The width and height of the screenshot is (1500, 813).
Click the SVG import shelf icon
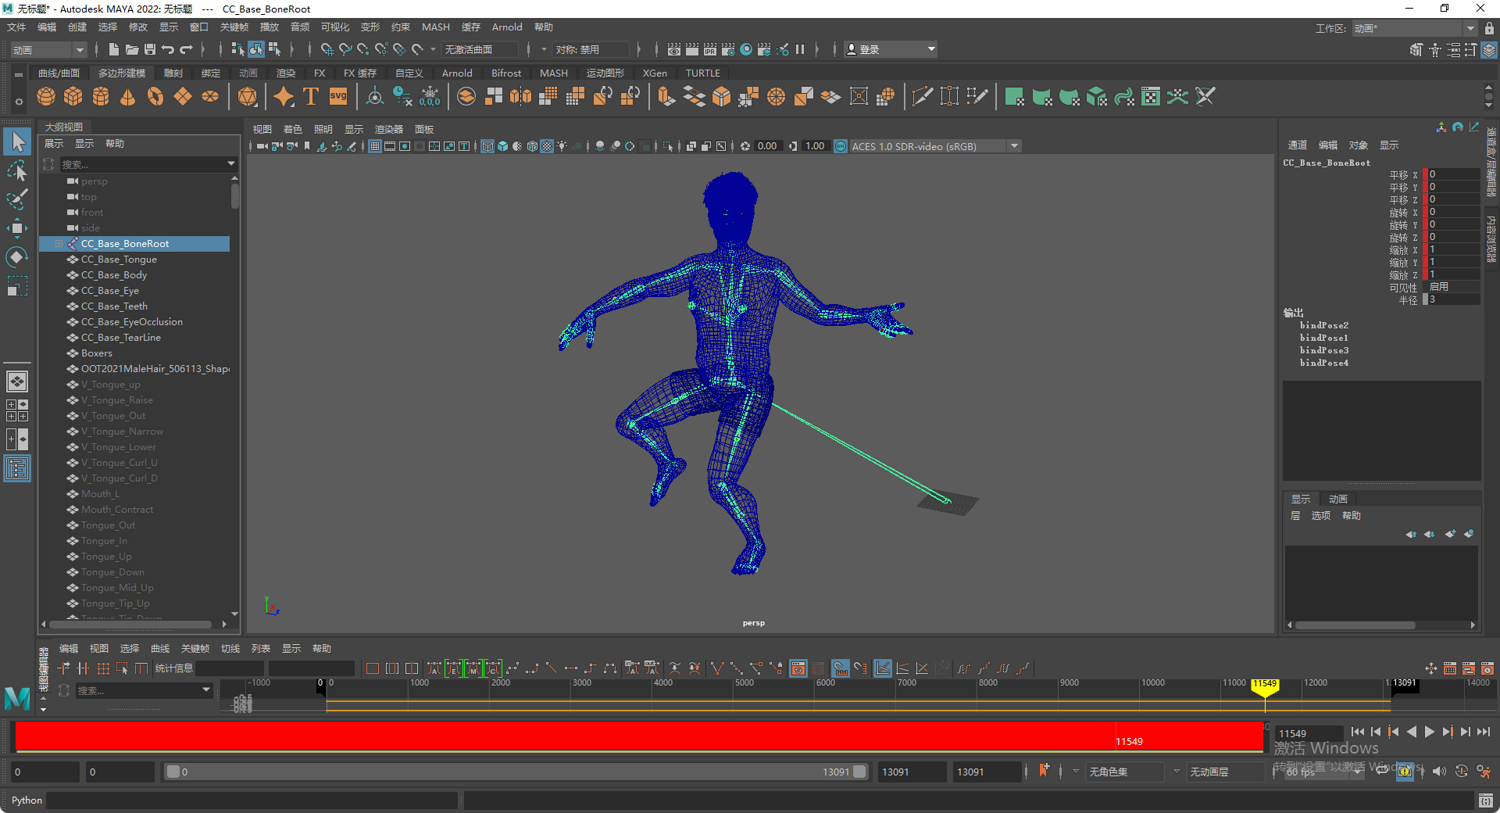click(338, 97)
